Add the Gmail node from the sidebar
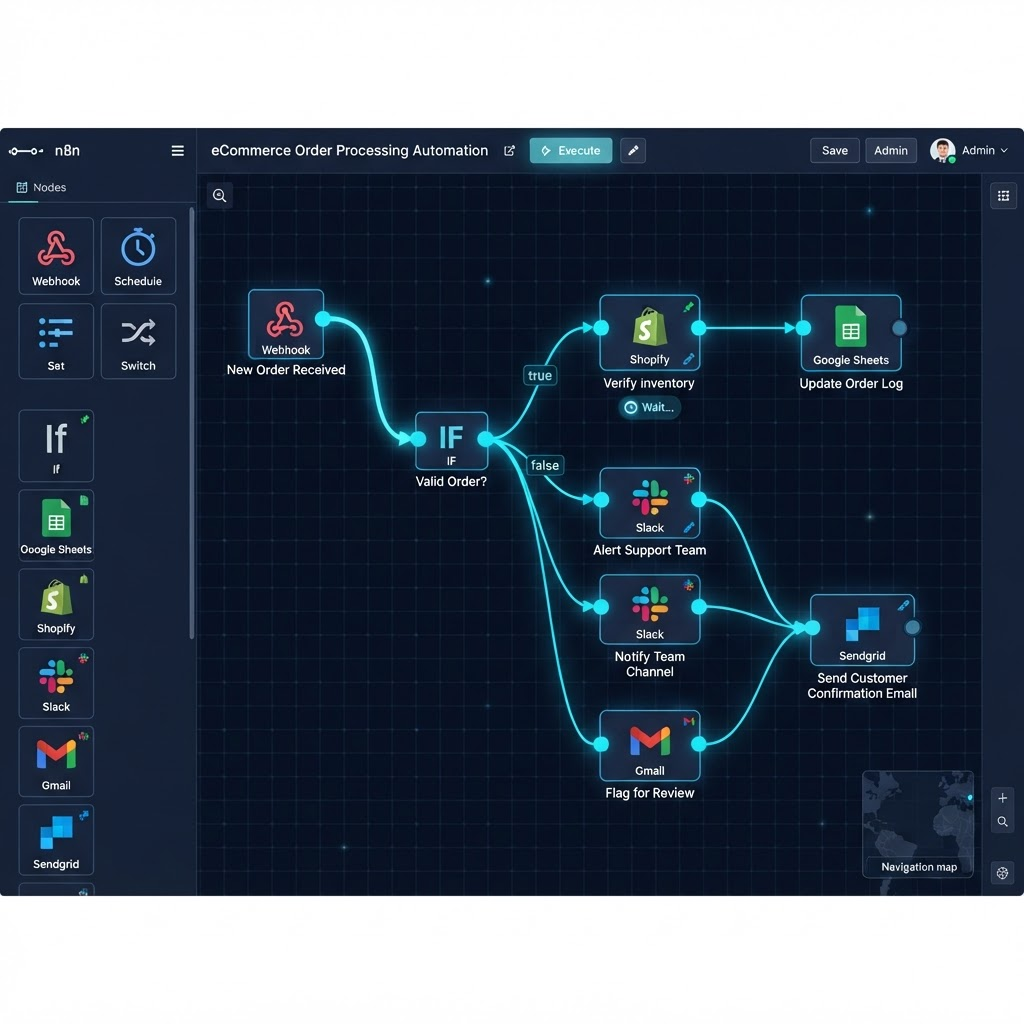 pyautogui.click(x=56, y=761)
